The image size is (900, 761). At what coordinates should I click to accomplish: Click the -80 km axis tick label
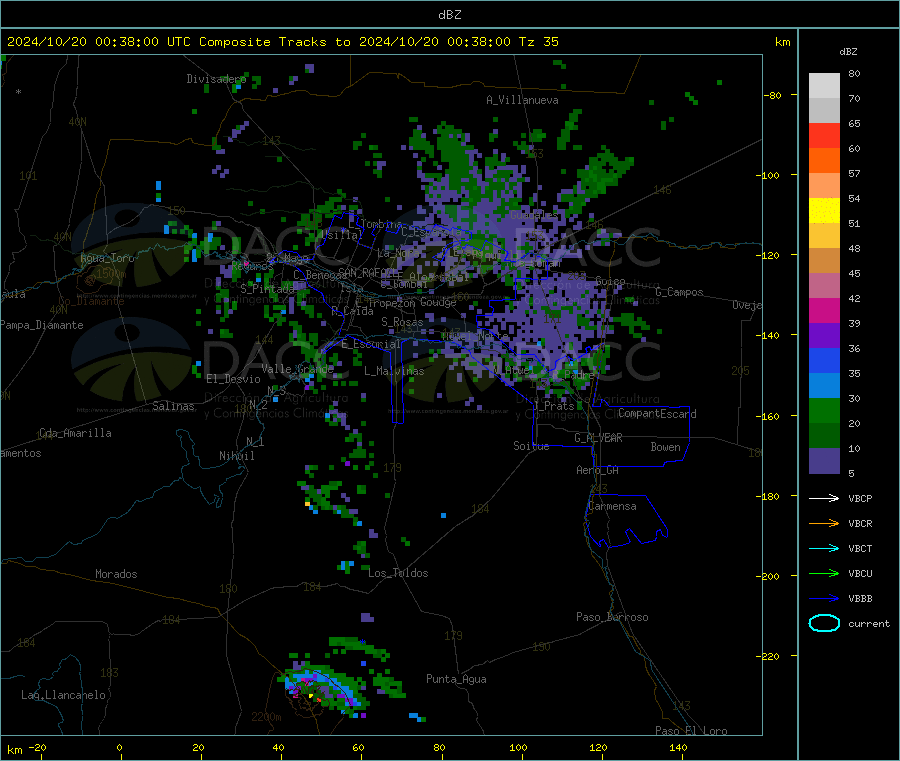point(773,95)
